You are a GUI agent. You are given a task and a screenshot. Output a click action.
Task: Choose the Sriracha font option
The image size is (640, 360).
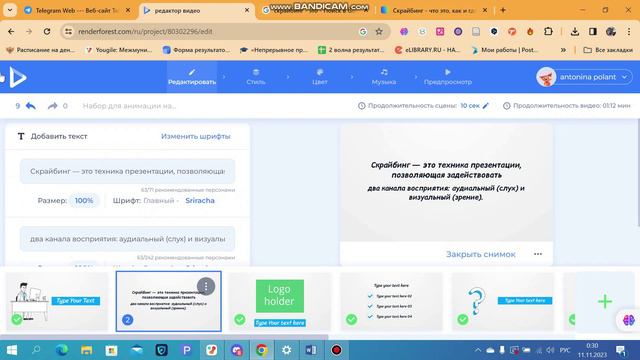point(200,200)
